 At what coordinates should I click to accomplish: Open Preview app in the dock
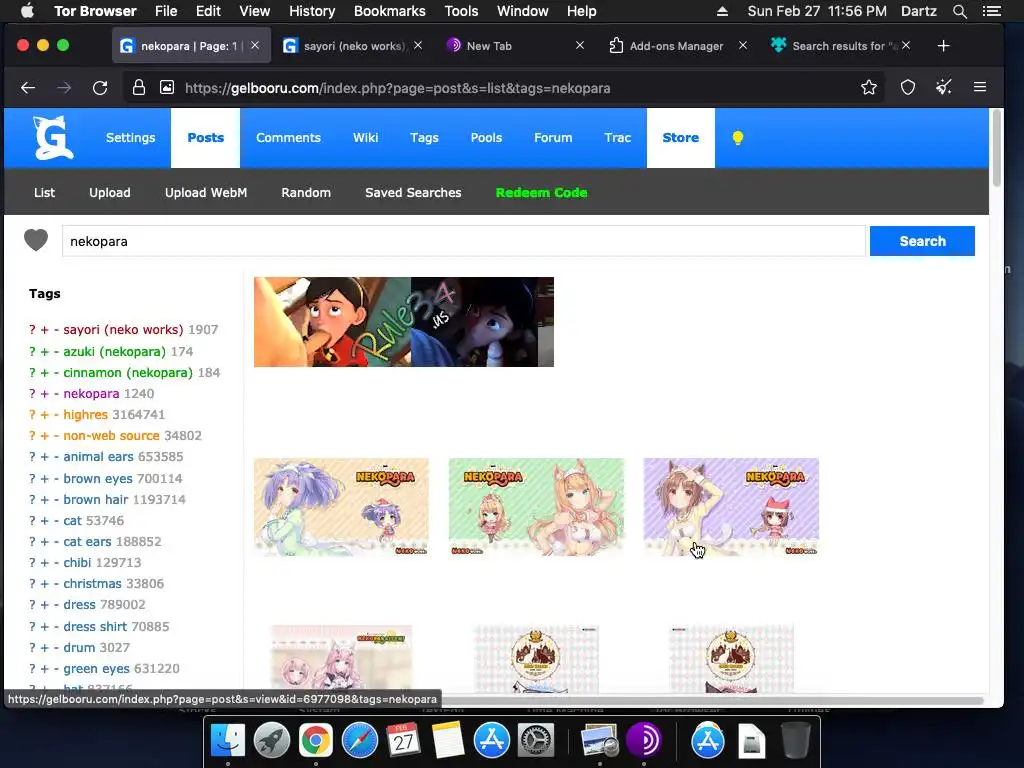(x=600, y=741)
